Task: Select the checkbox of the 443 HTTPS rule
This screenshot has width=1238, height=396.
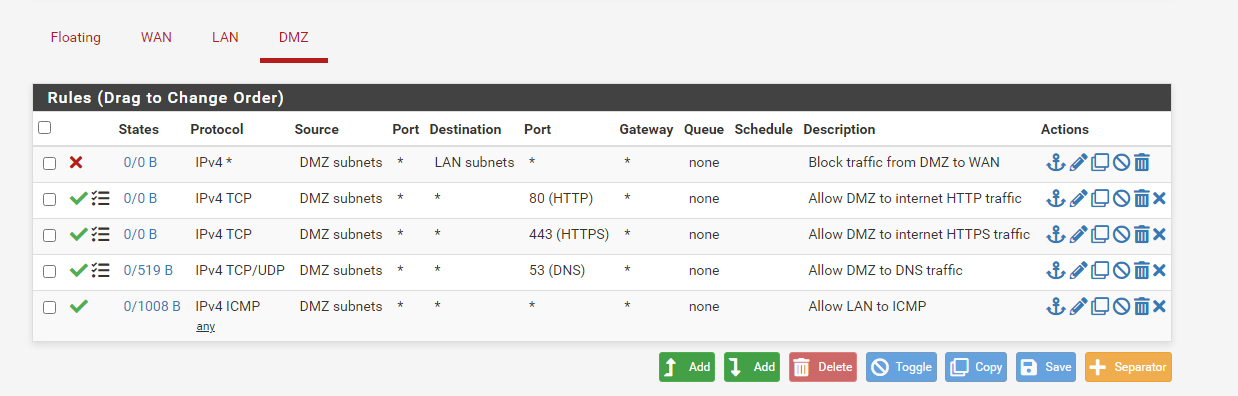Action: pyautogui.click(x=49, y=235)
